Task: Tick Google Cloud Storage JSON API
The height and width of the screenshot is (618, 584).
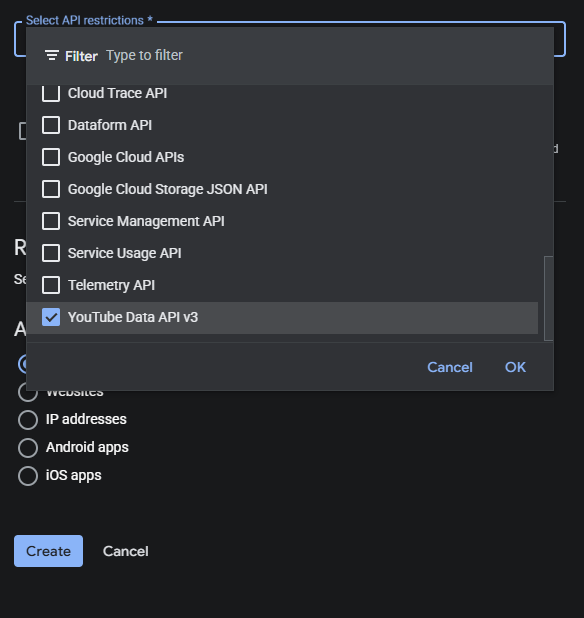Action: point(51,189)
